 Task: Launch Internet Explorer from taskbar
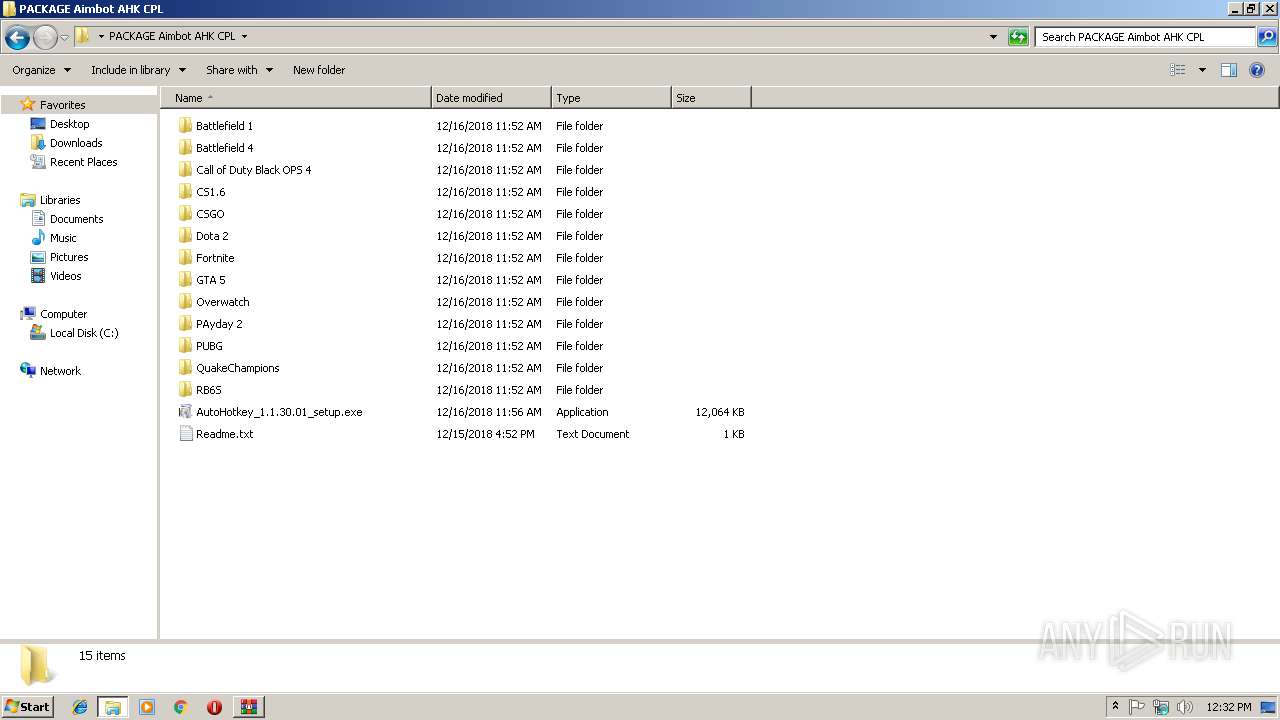[80, 707]
